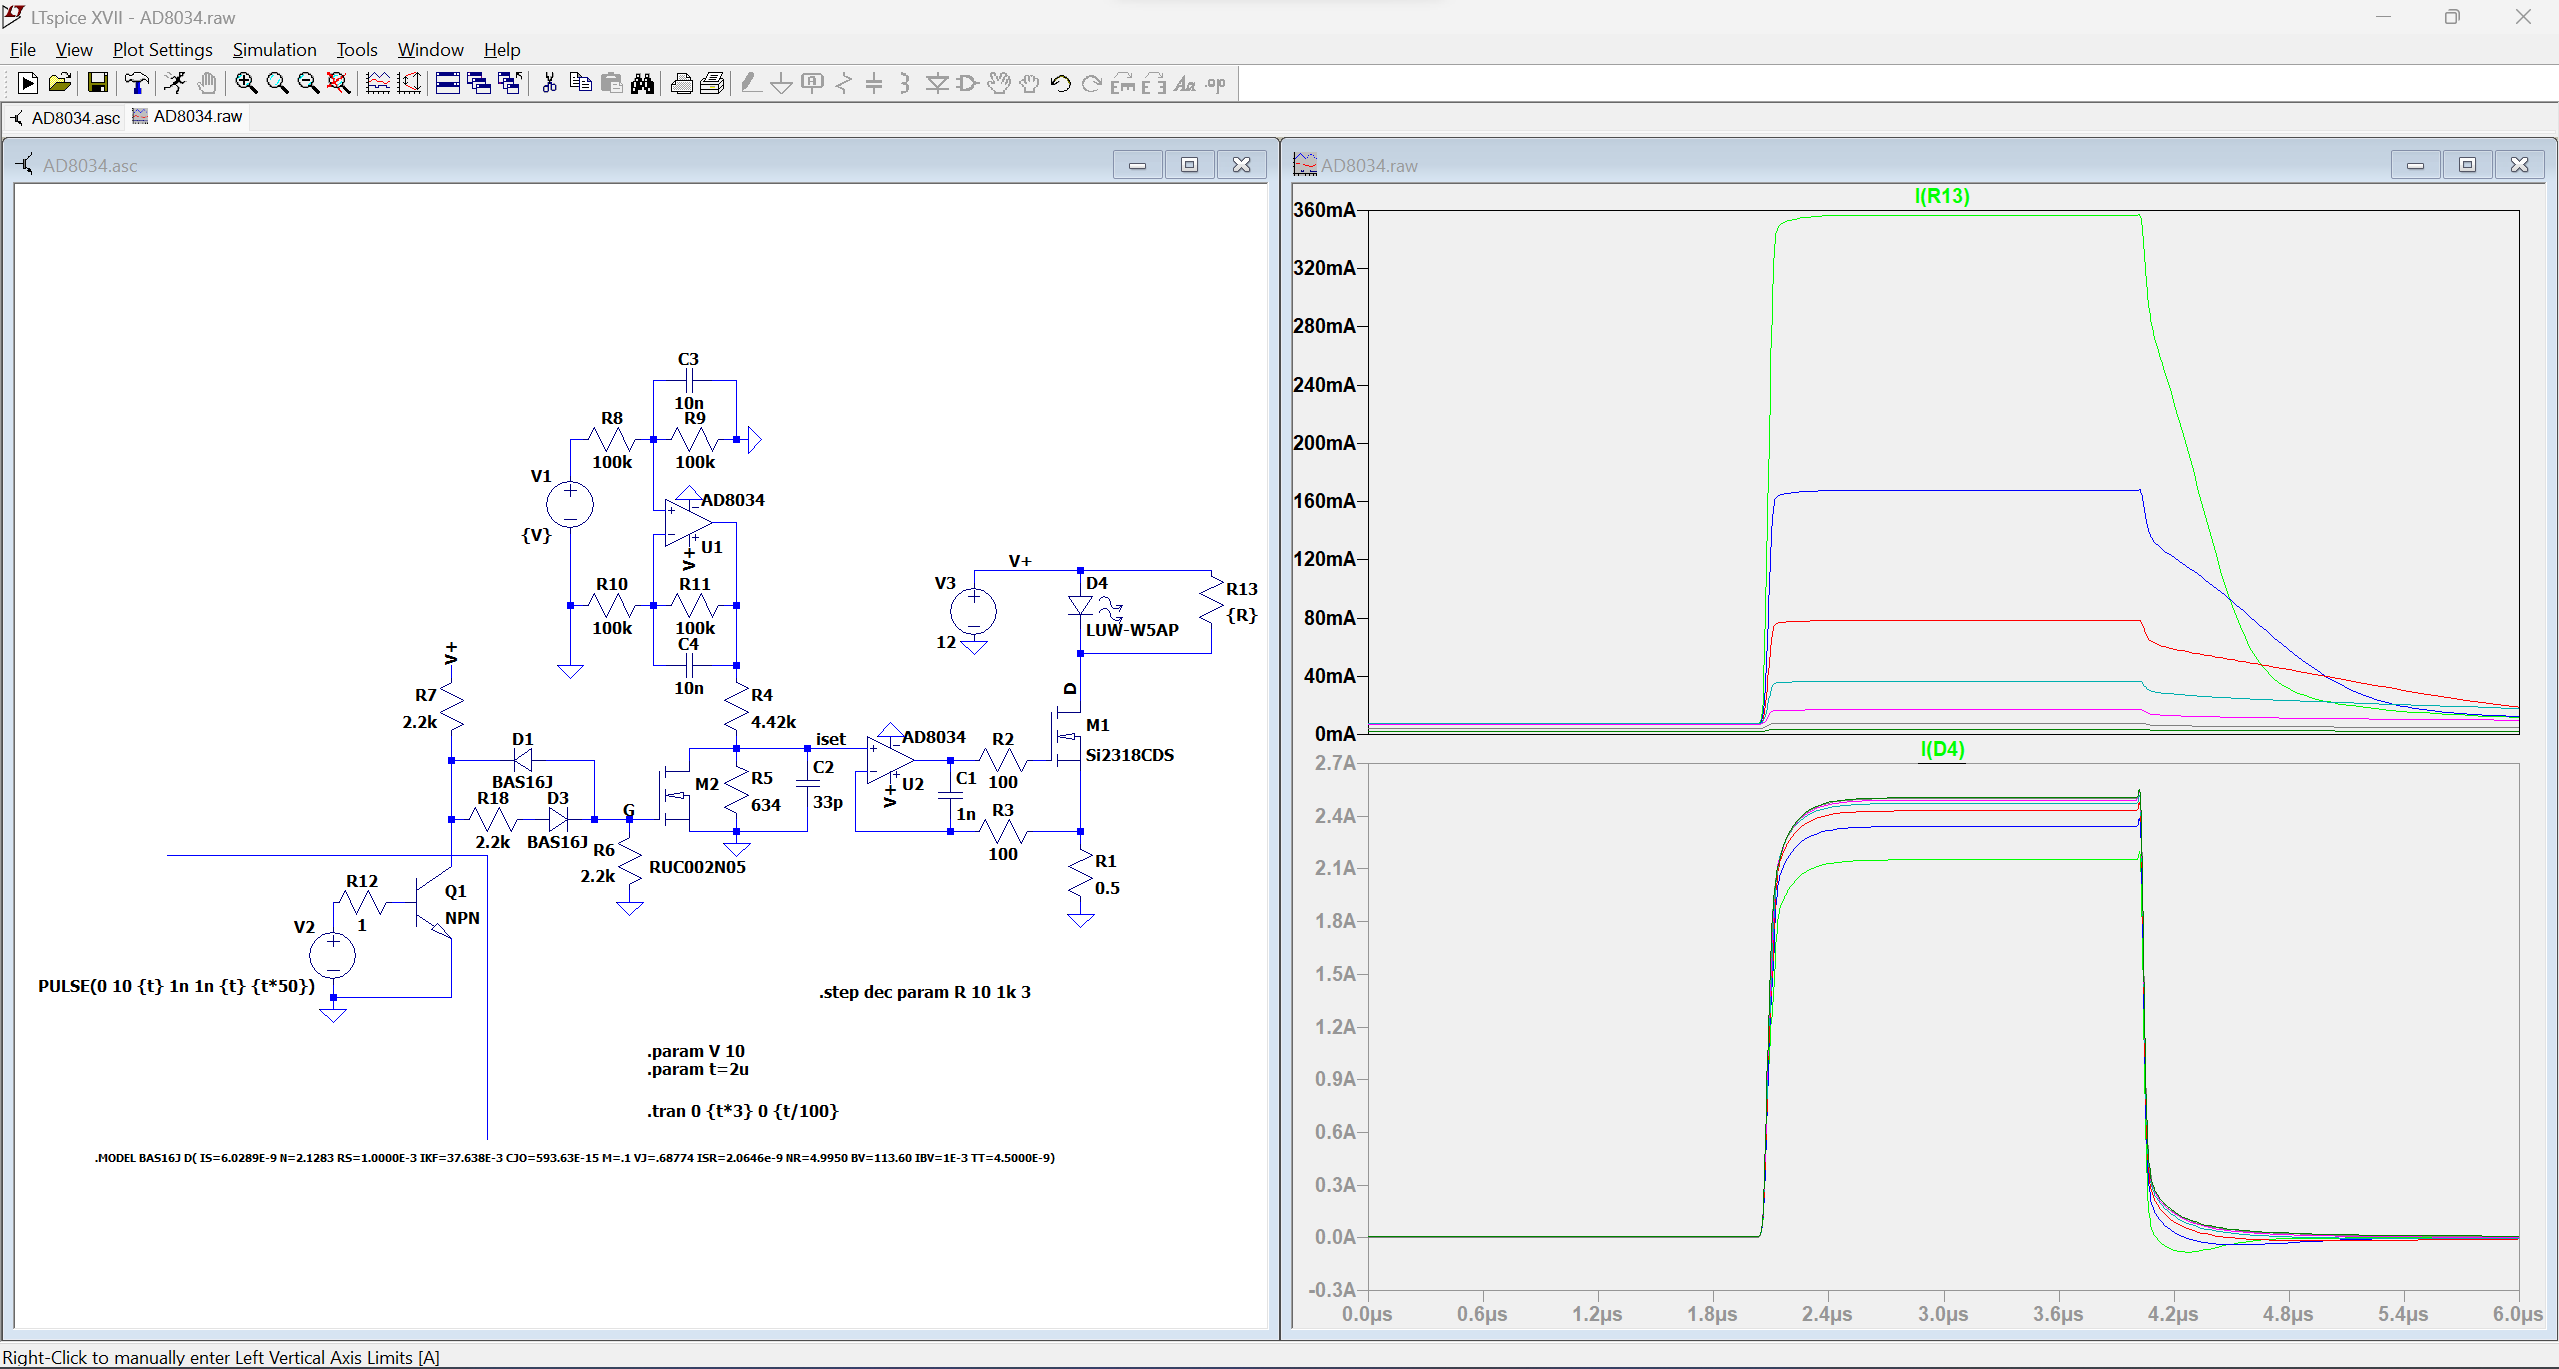This screenshot has height=1369, width=2559.
Task: Open the Simulation menu
Action: click(x=274, y=50)
